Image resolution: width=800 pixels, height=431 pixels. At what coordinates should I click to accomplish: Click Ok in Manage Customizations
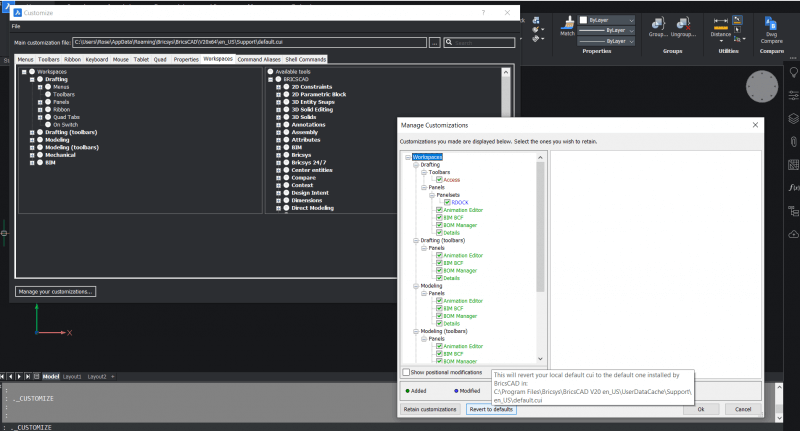pyautogui.click(x=701, y=409)
